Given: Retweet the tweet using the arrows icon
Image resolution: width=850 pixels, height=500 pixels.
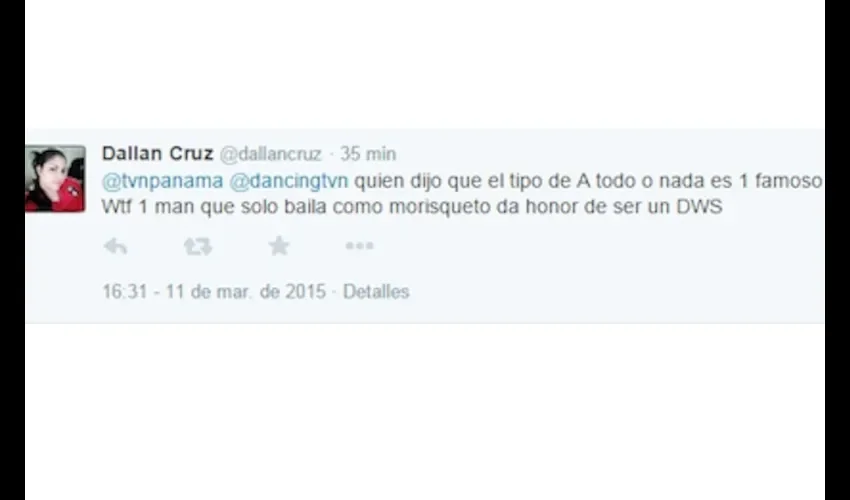Looking at the screenshot, I should 197,246.
